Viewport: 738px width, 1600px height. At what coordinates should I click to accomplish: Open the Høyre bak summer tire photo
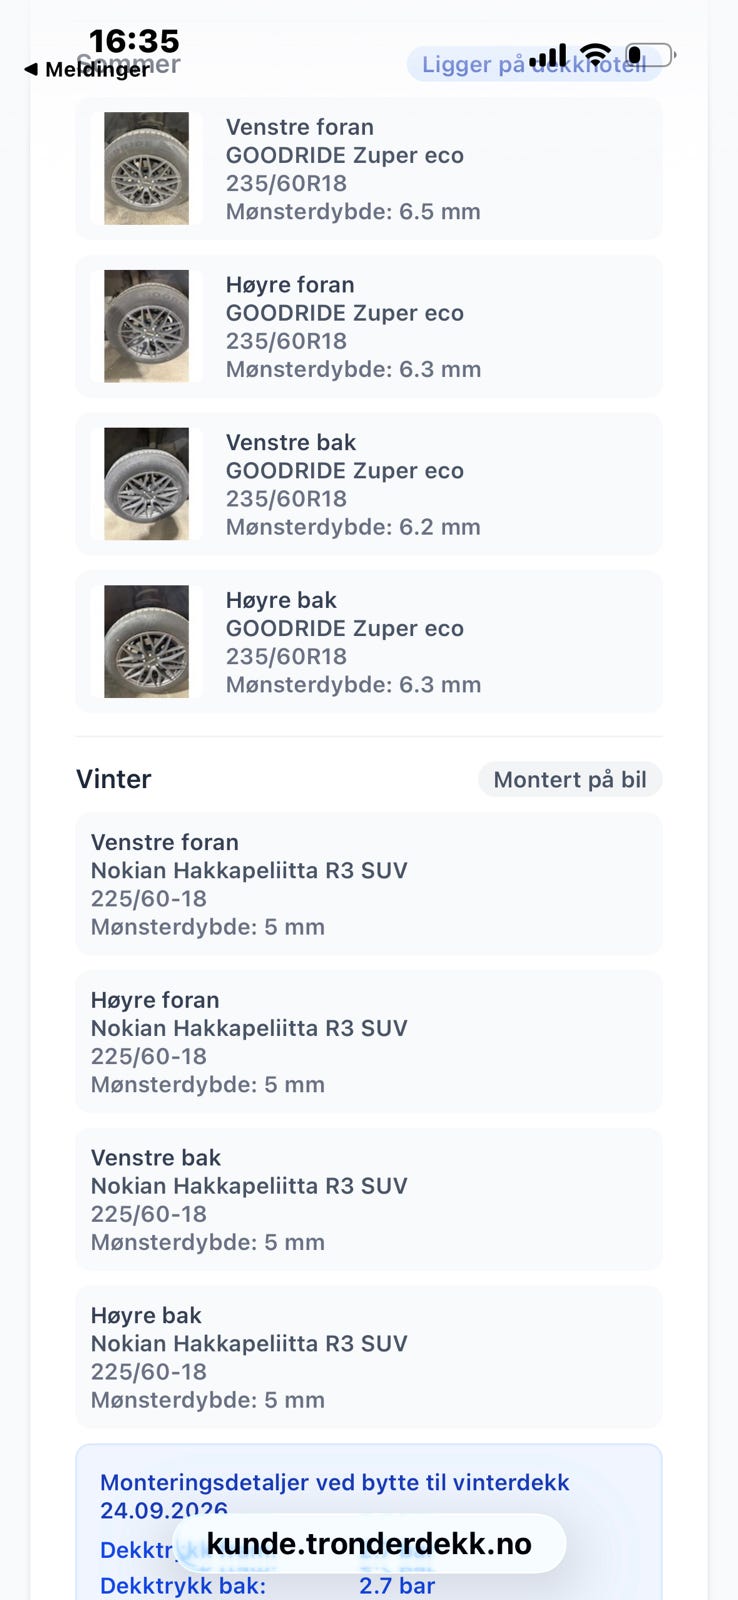[x=146, y=641]
